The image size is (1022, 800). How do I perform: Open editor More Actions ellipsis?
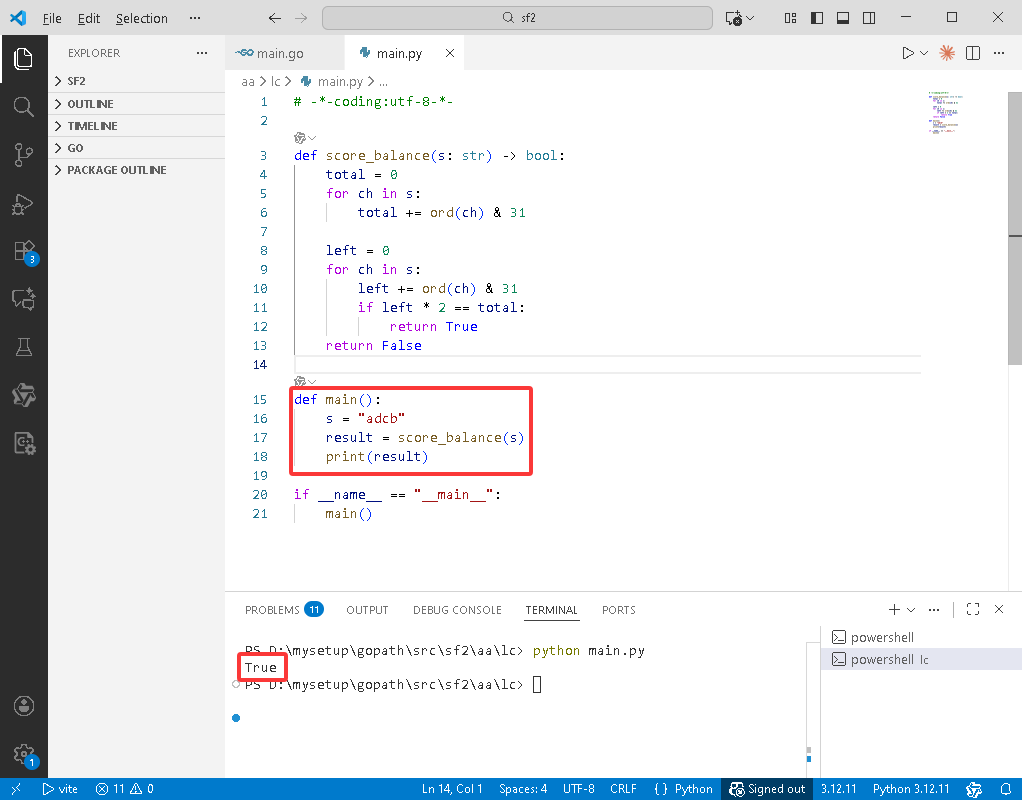[x=999, y=53]
